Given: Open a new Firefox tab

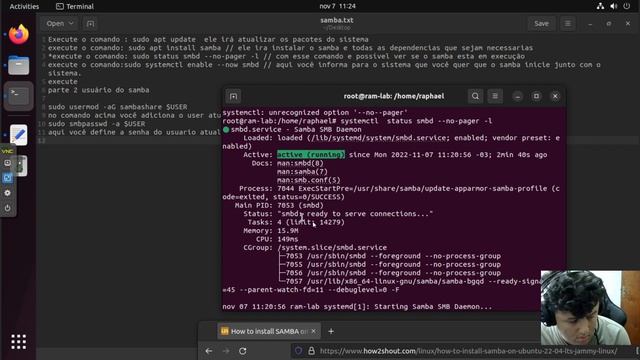Looking at the screenshot, I should pos(331,331).
